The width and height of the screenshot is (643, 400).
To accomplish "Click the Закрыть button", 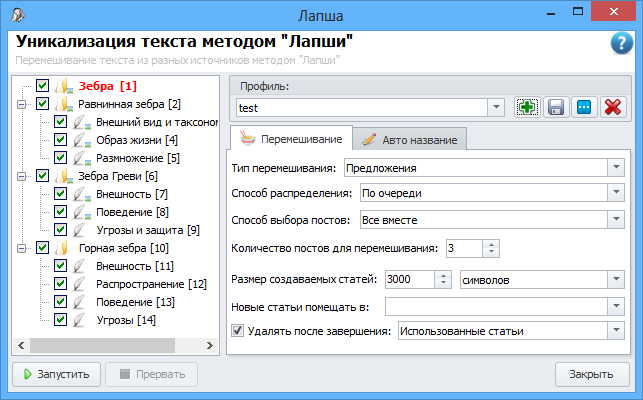I will (591, 375).
